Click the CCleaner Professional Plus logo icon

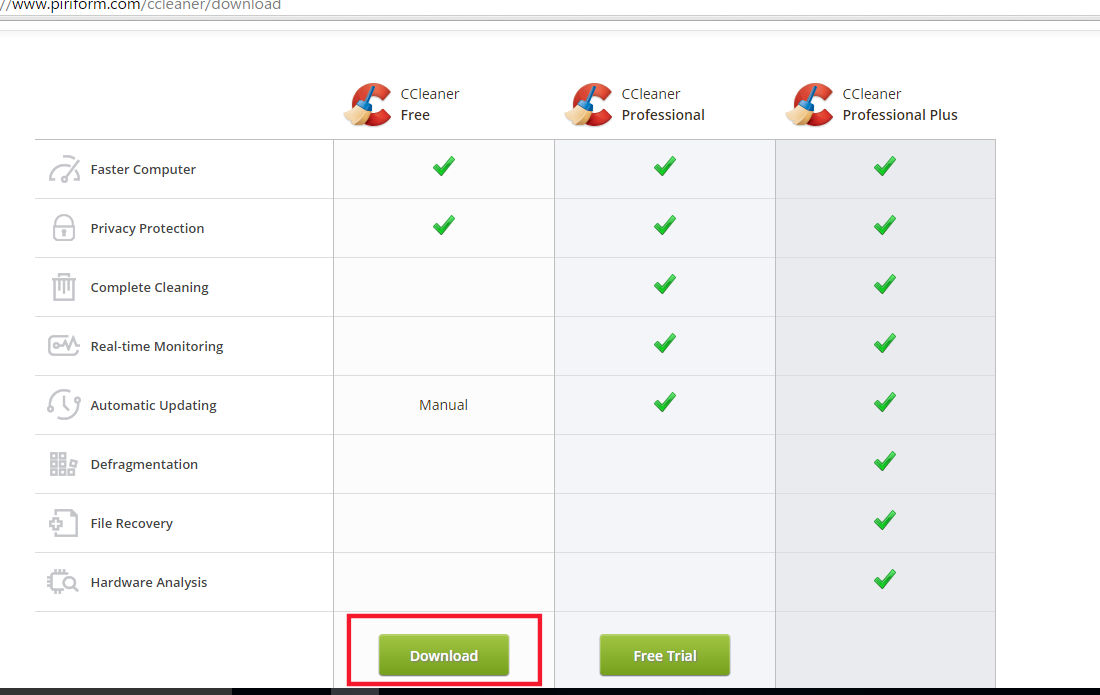click(x=810, y=105)
